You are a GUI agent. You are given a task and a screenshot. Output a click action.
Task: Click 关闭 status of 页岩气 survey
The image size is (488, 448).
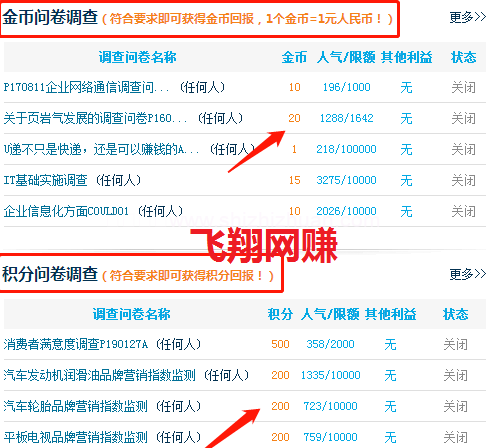coord(464,118)
